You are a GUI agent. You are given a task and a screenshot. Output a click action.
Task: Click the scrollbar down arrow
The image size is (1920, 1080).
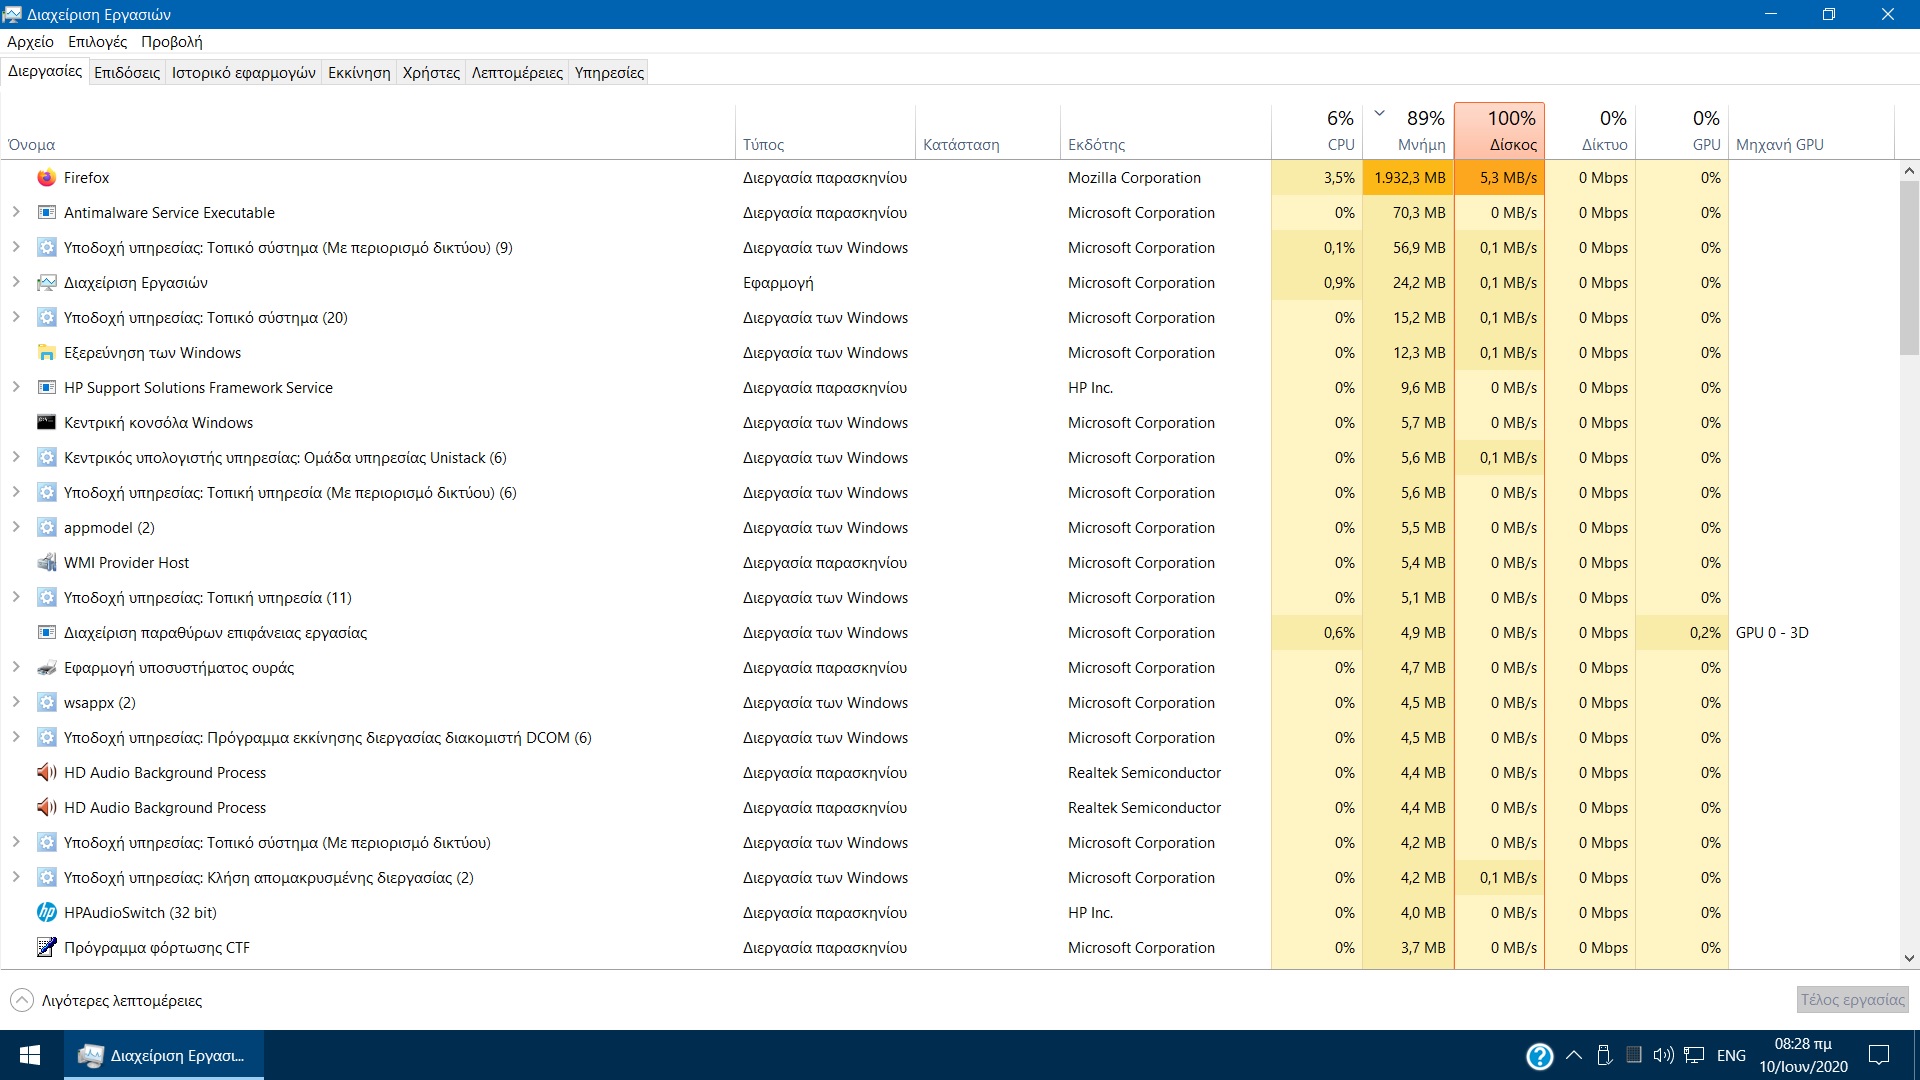coord(1909,958)
